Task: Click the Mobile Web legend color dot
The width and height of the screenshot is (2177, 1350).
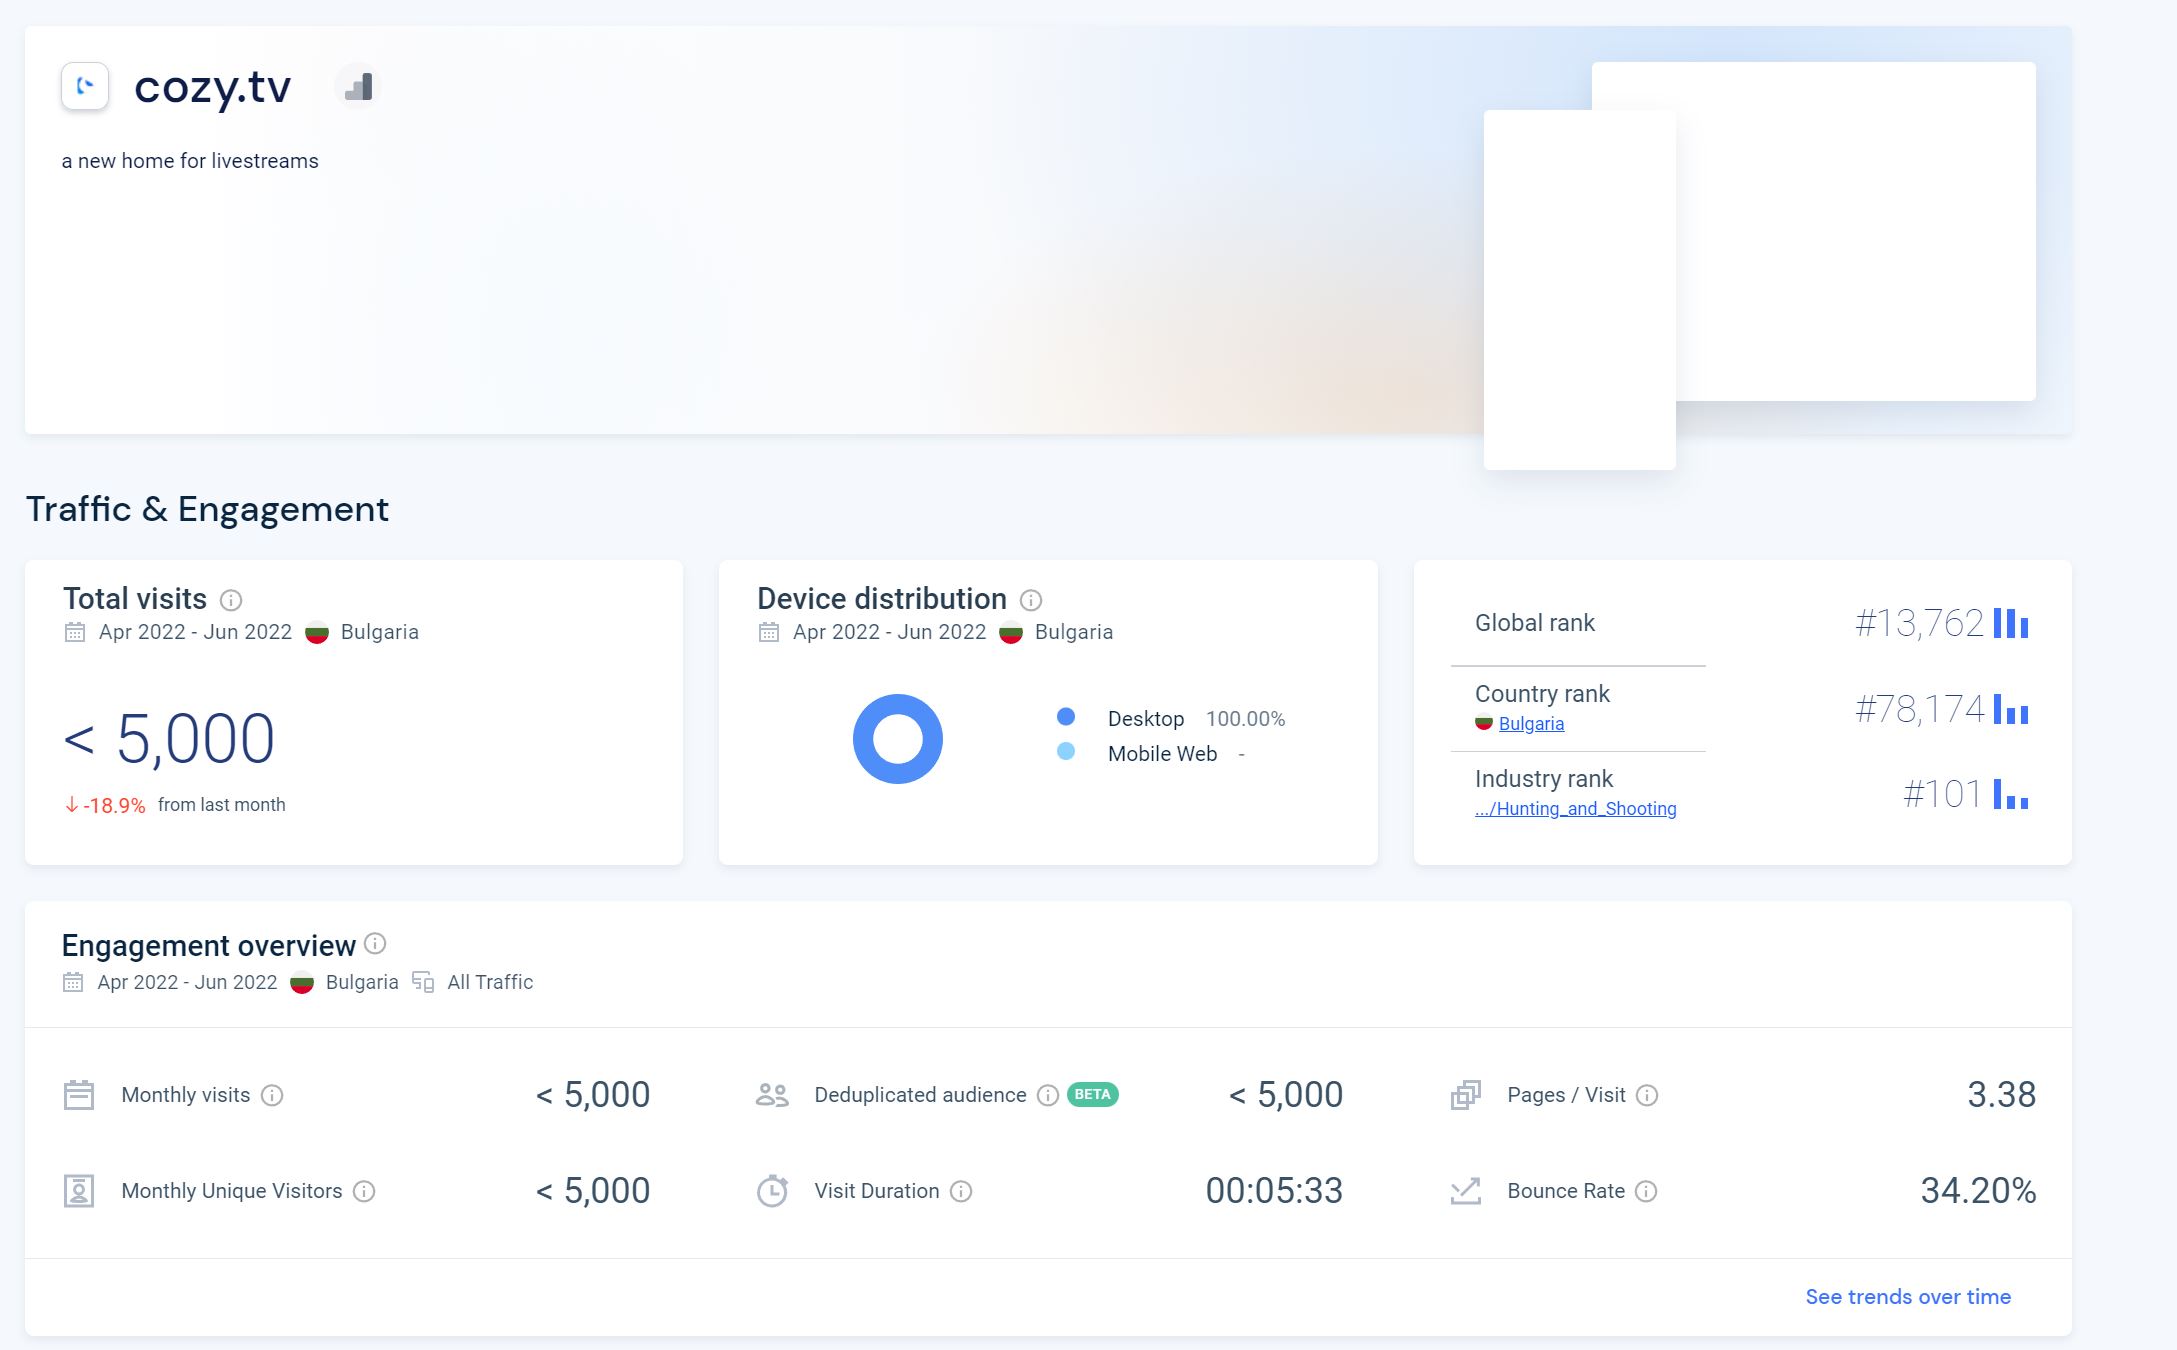Action: (1066, 752)
